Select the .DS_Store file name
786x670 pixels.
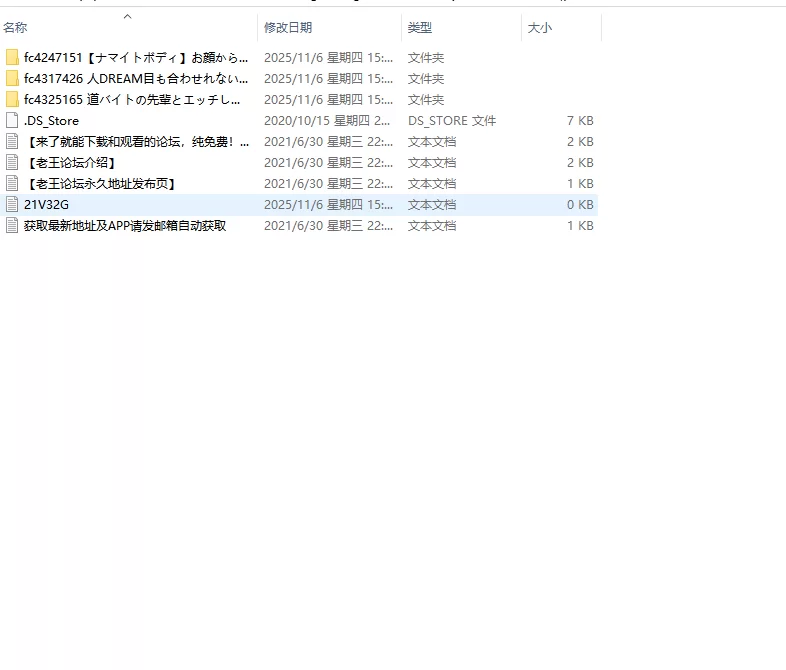click(51, 121)
